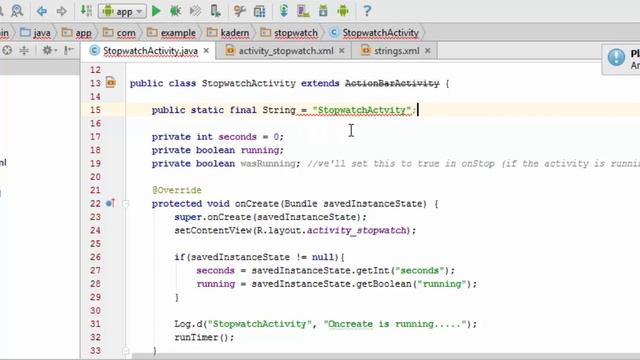Screen dimensions: 640x360
Task: Open Help with the question mark icon
Action: 367,11
